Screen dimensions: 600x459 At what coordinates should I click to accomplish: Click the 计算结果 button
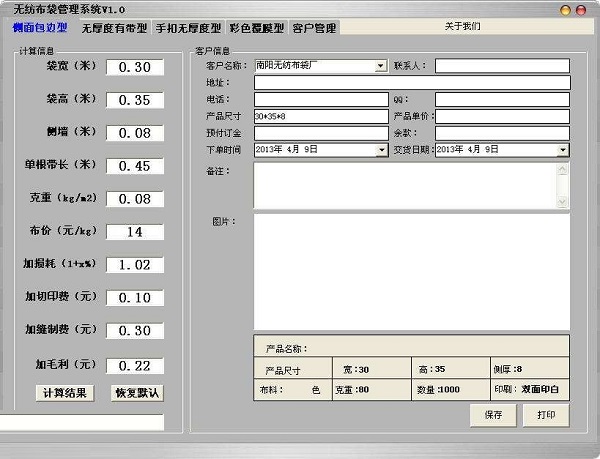(x=65, y=393)
